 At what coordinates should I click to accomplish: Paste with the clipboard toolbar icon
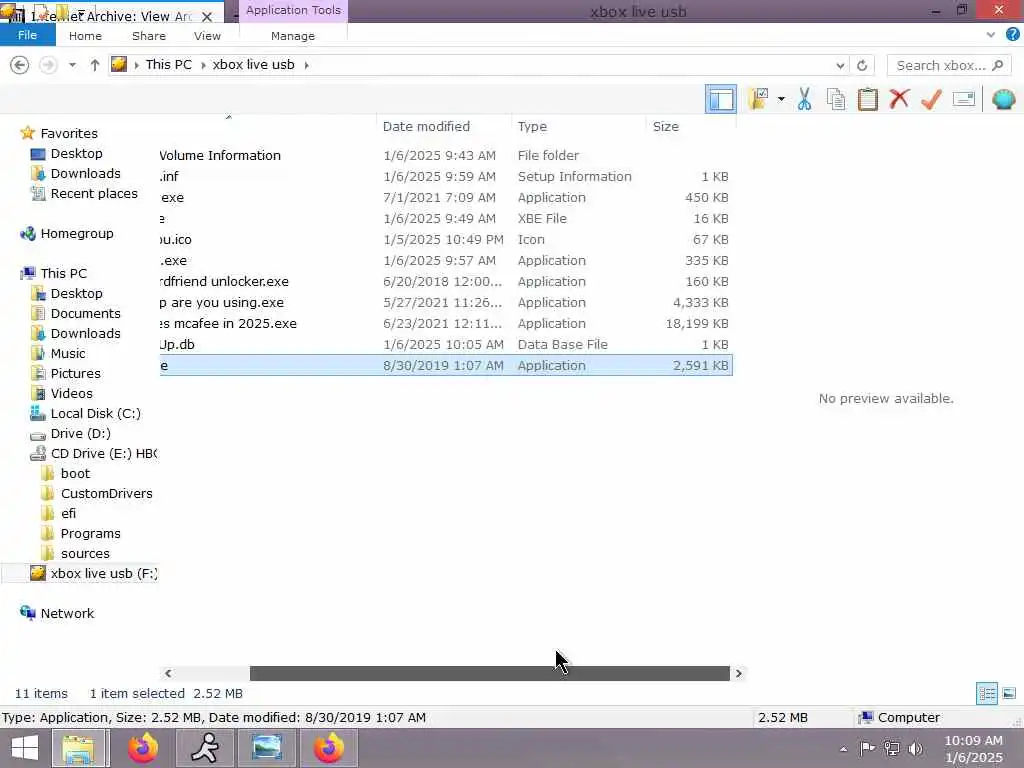[867, 99]
